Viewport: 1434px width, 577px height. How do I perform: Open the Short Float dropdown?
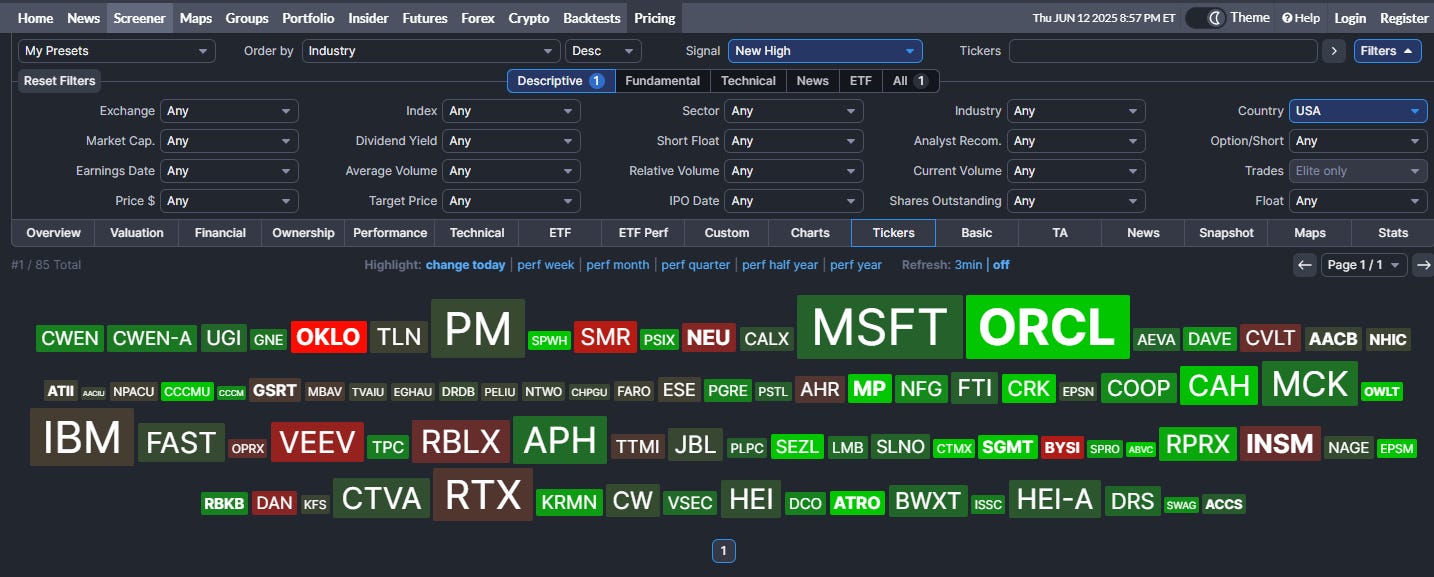[794, 141]
